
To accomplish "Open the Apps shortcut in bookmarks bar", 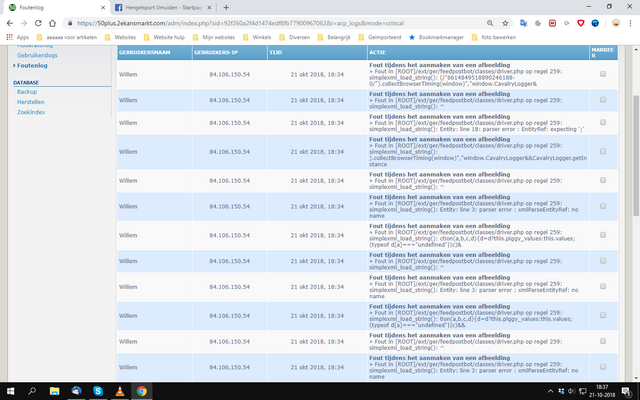I will tap(18, 37).
